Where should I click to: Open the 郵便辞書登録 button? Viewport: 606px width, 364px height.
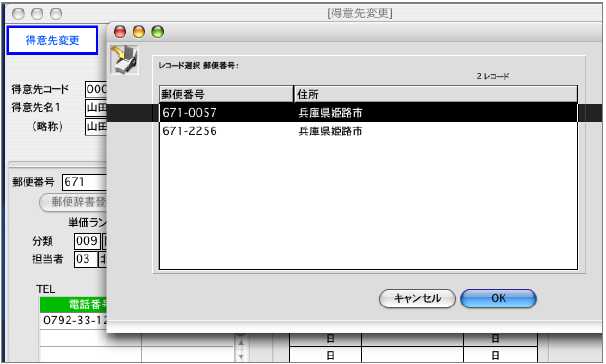(x=73, y=202)
